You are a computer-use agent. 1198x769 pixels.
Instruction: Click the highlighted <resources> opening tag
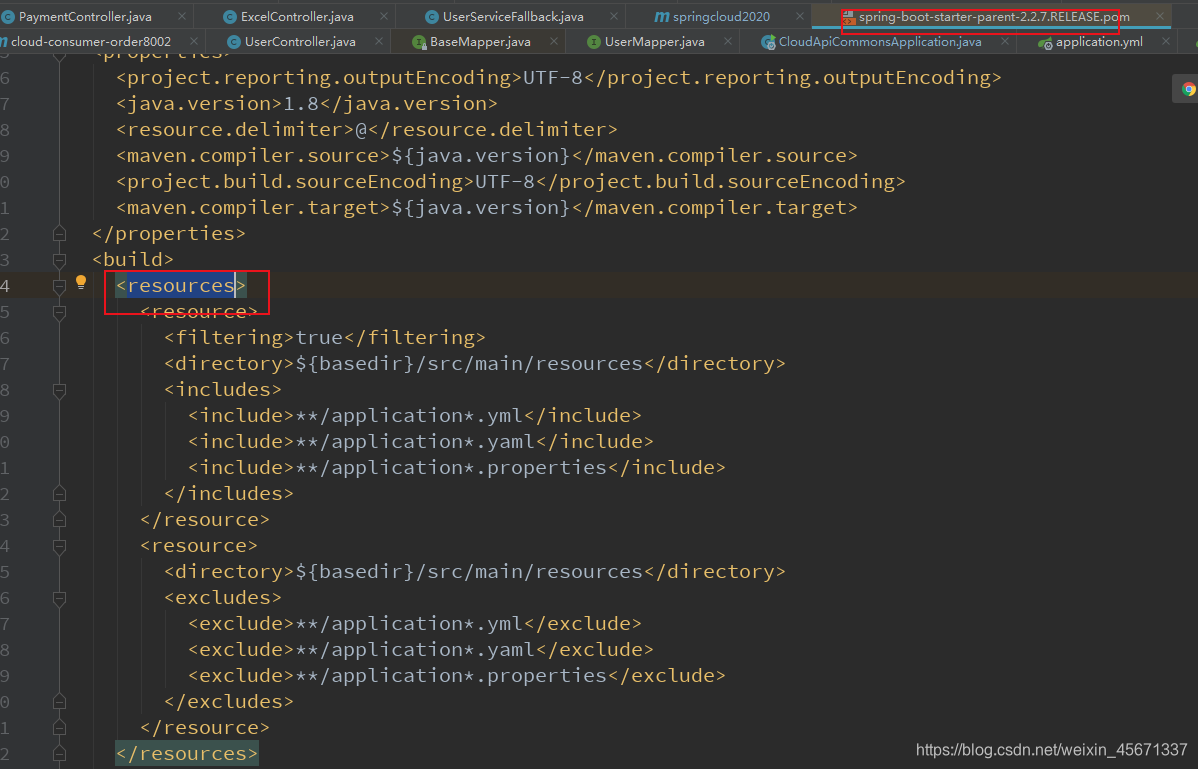(181, 286)
